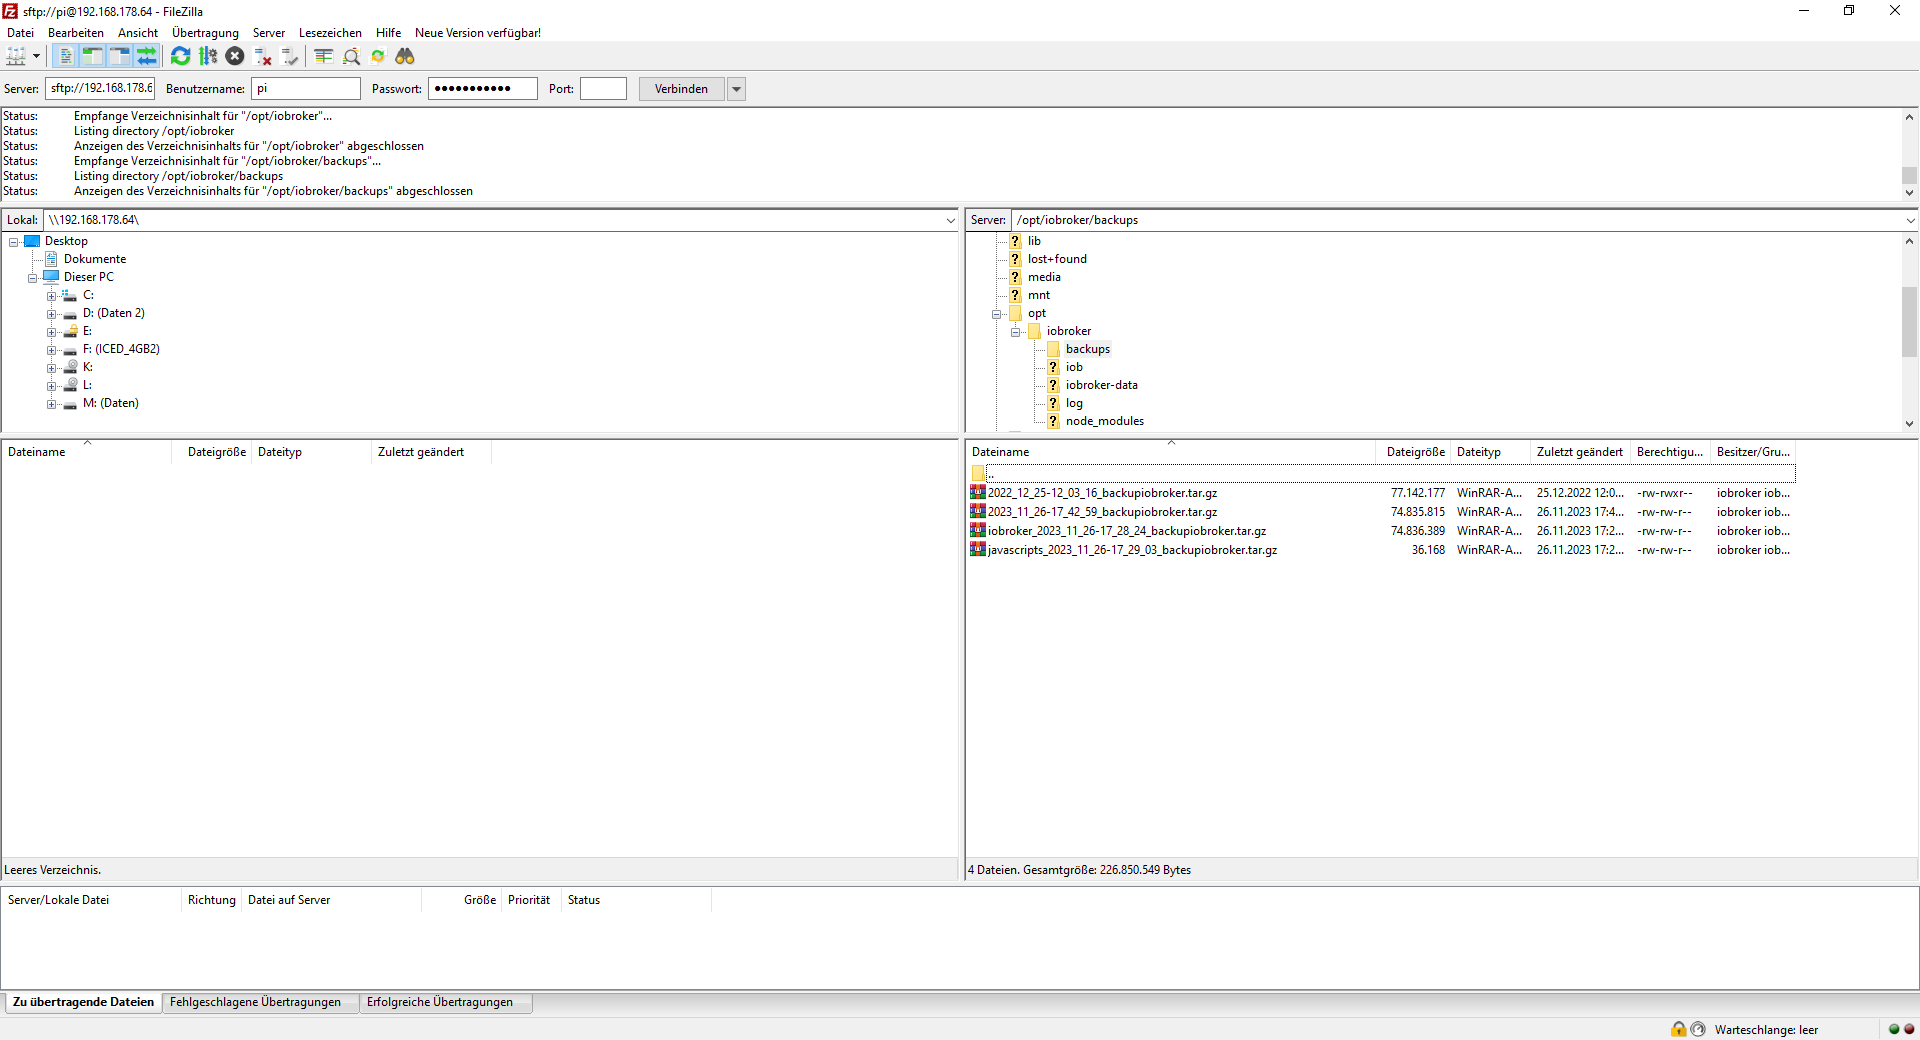
Task: Click the Benutzername input field
Action: 306,89
